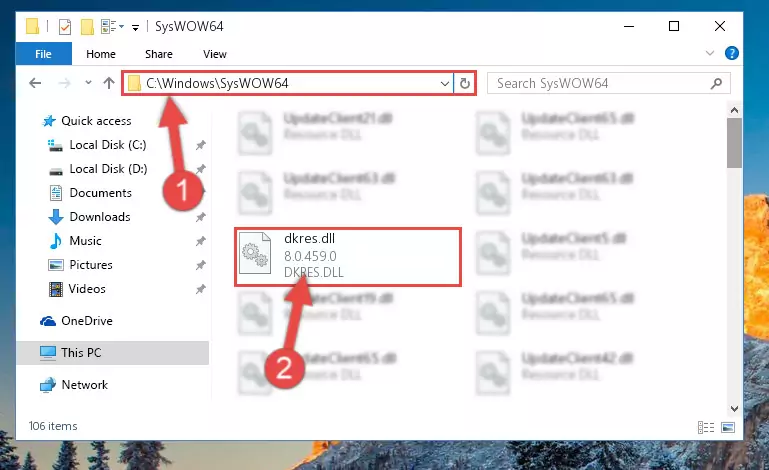The height and width of the screenshot is (470, 769).
Task: Switch to Details view layout icon
Action: [706, 427]
